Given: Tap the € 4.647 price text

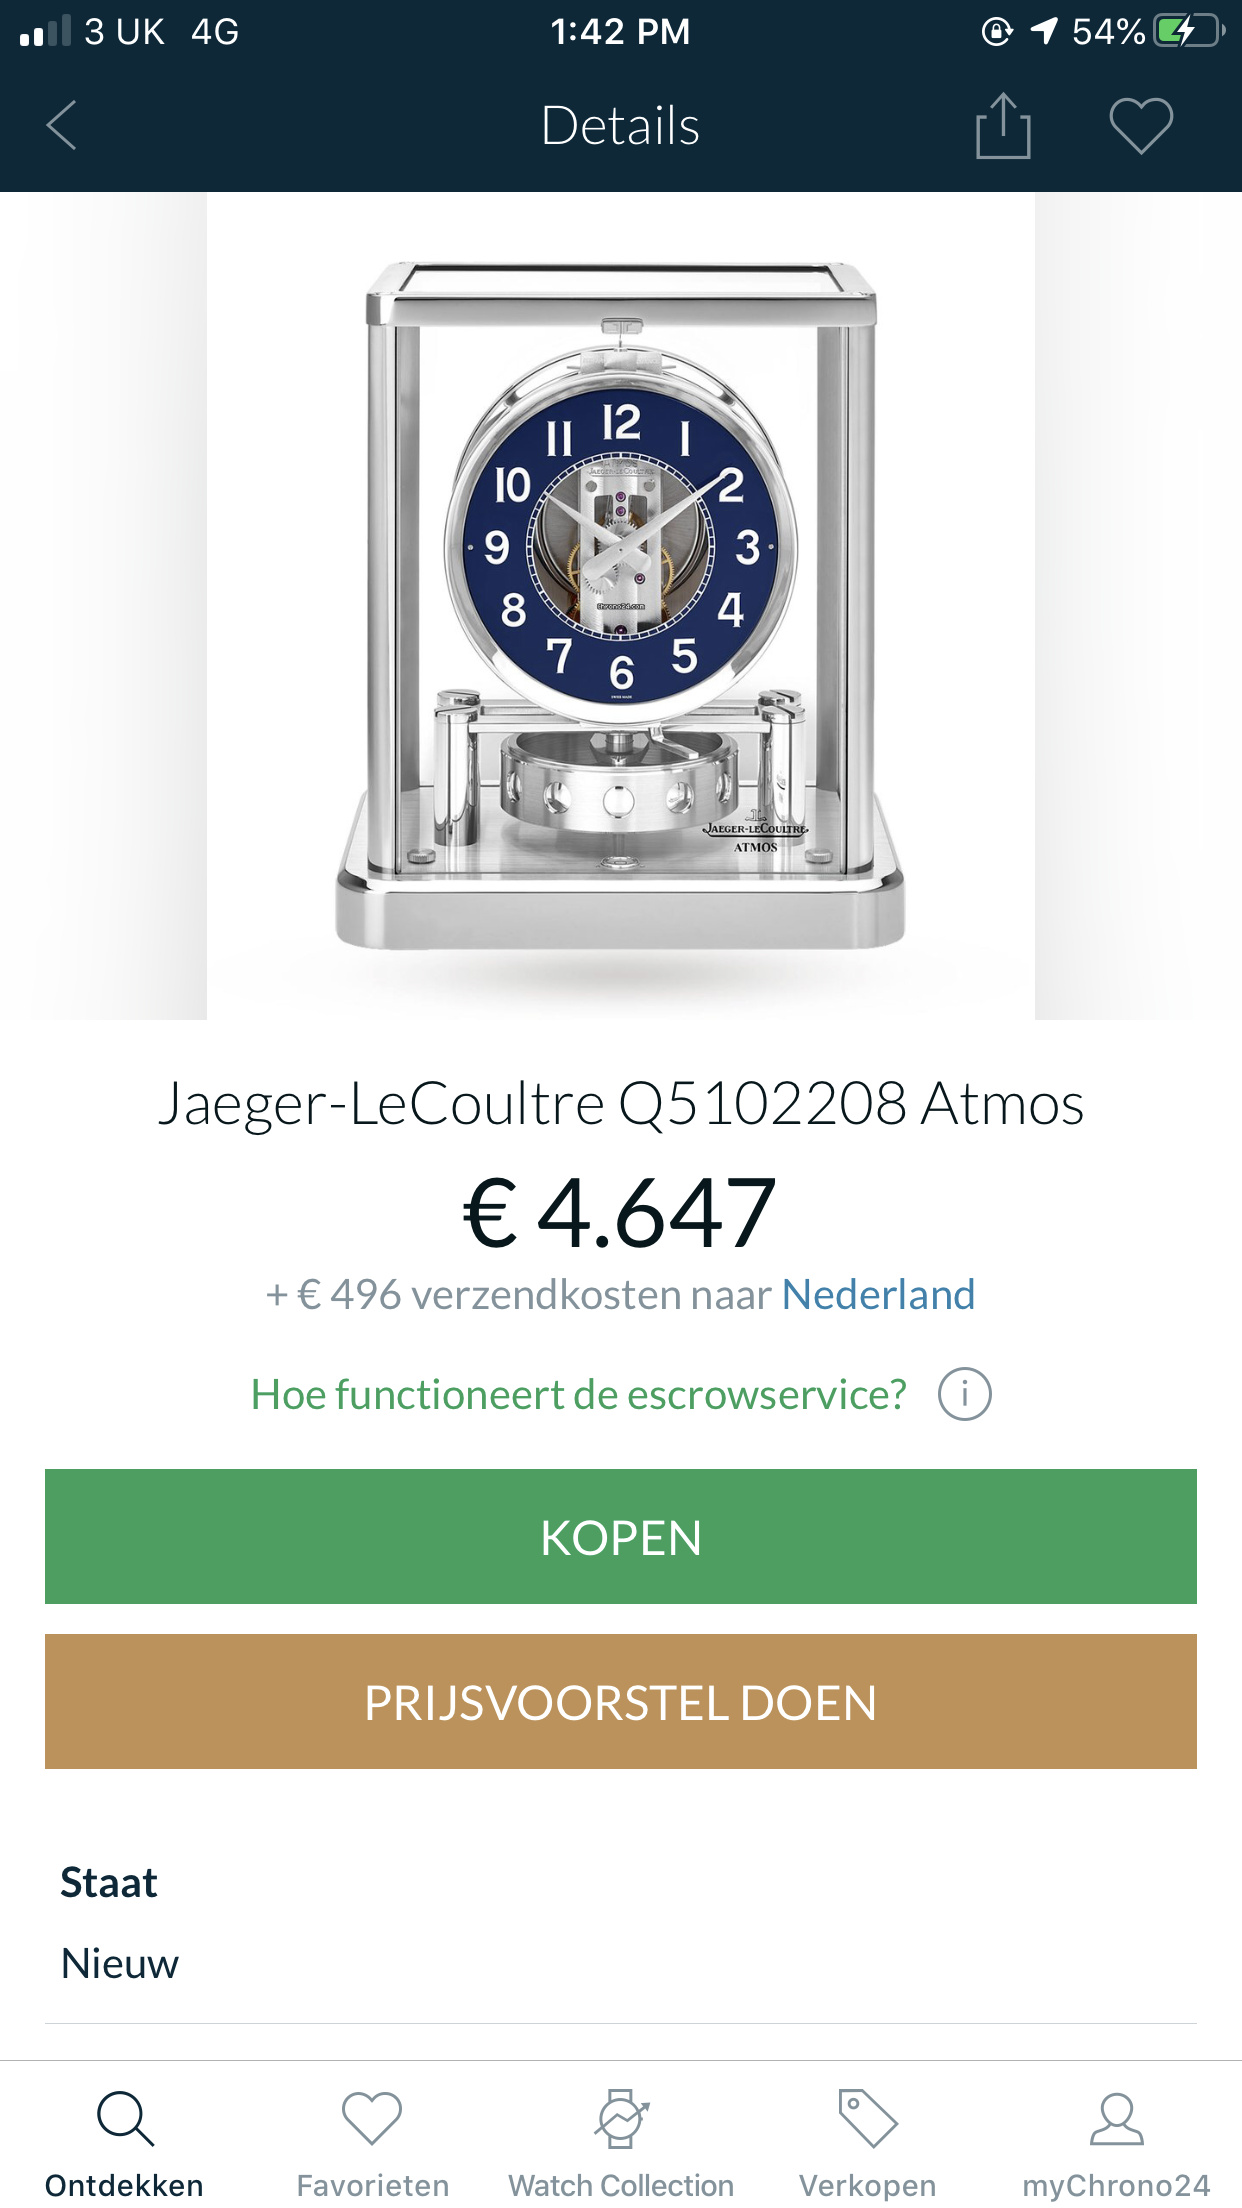Looking at the screenshot, I should click(x=620, y=1214).
